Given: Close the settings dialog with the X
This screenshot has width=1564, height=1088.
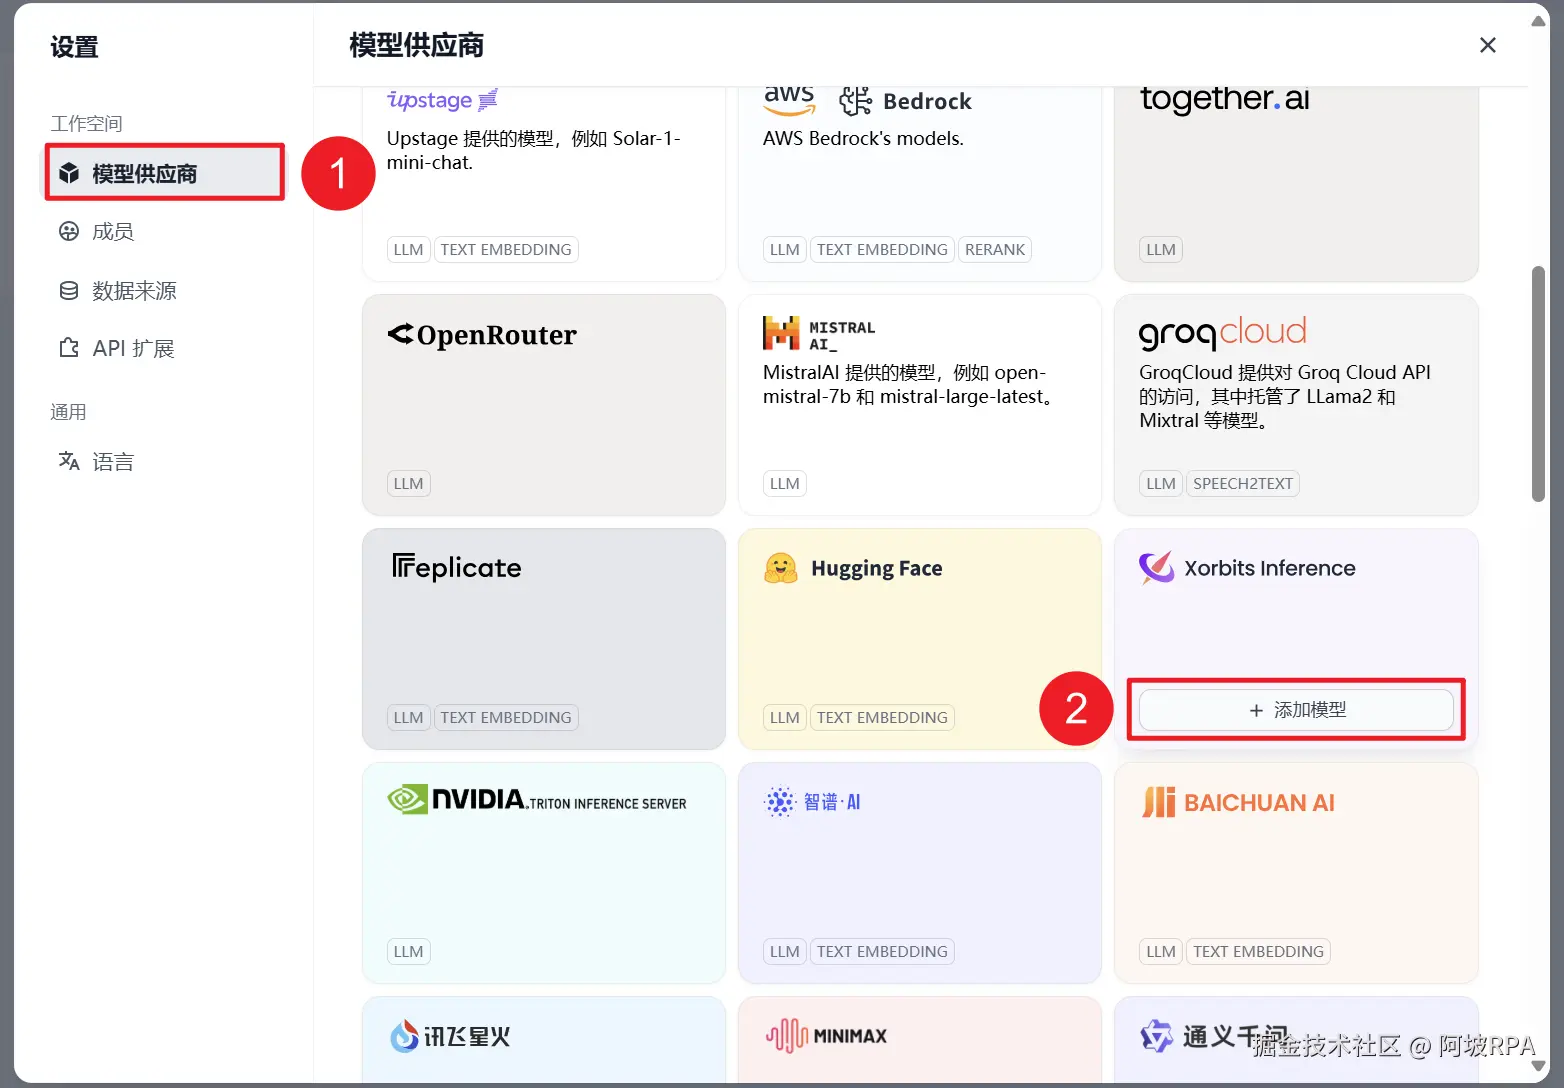Looking at the screenshot, I should (x=1488, y=45).
